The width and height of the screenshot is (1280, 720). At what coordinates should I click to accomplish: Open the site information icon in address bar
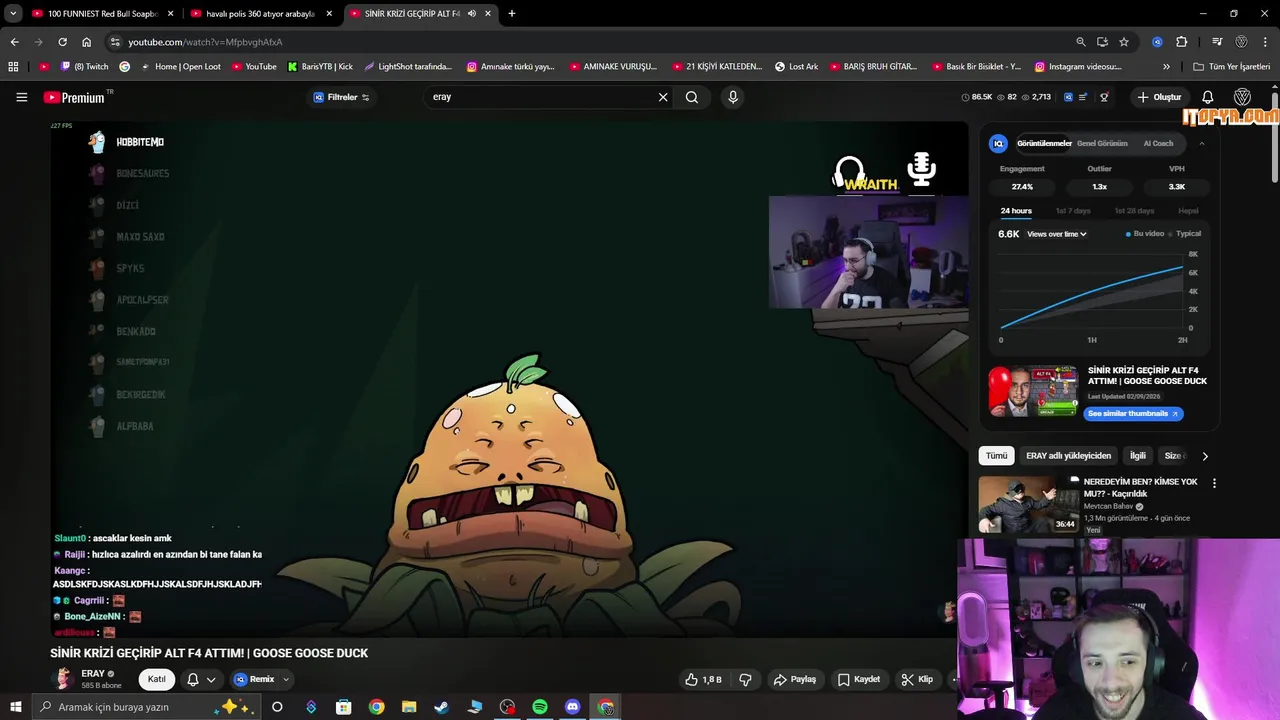point(115,42)
